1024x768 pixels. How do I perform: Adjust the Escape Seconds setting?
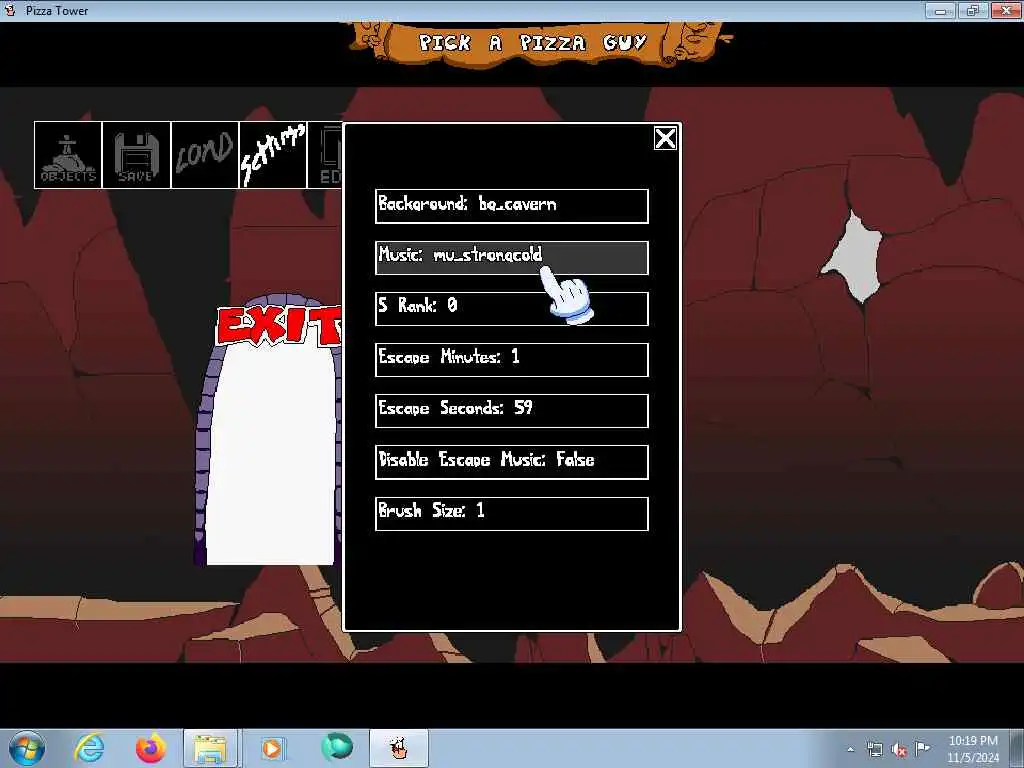[x=511, y=411]
